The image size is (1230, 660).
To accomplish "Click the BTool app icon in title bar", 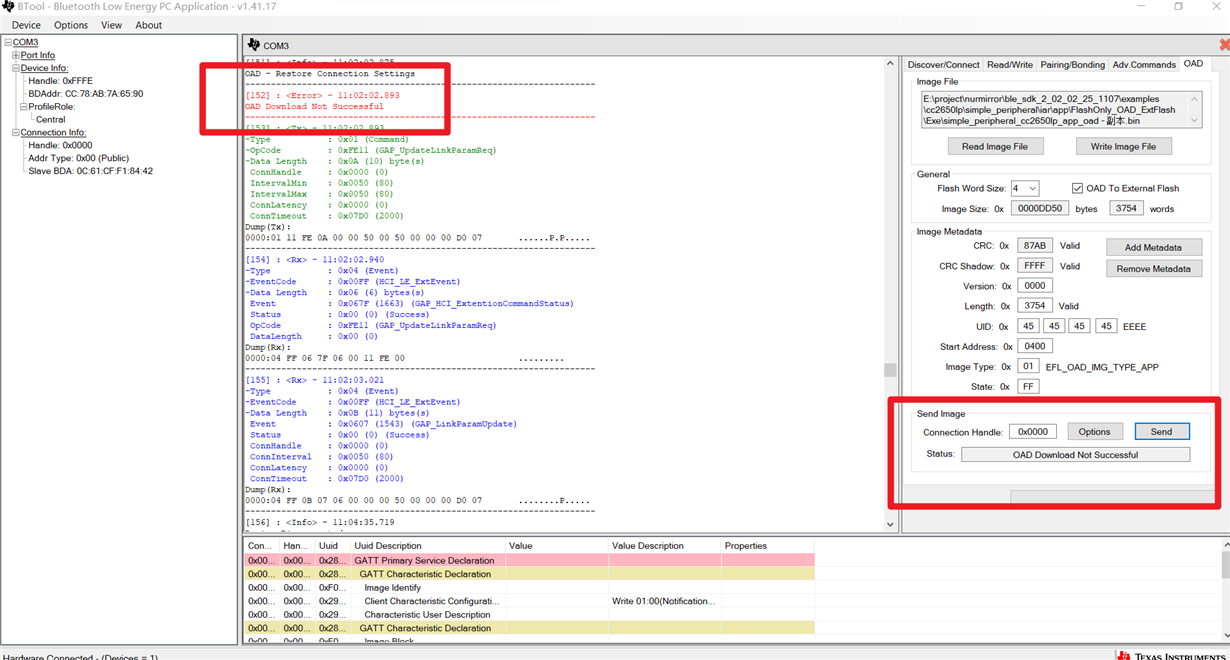I will coord(8,7).
